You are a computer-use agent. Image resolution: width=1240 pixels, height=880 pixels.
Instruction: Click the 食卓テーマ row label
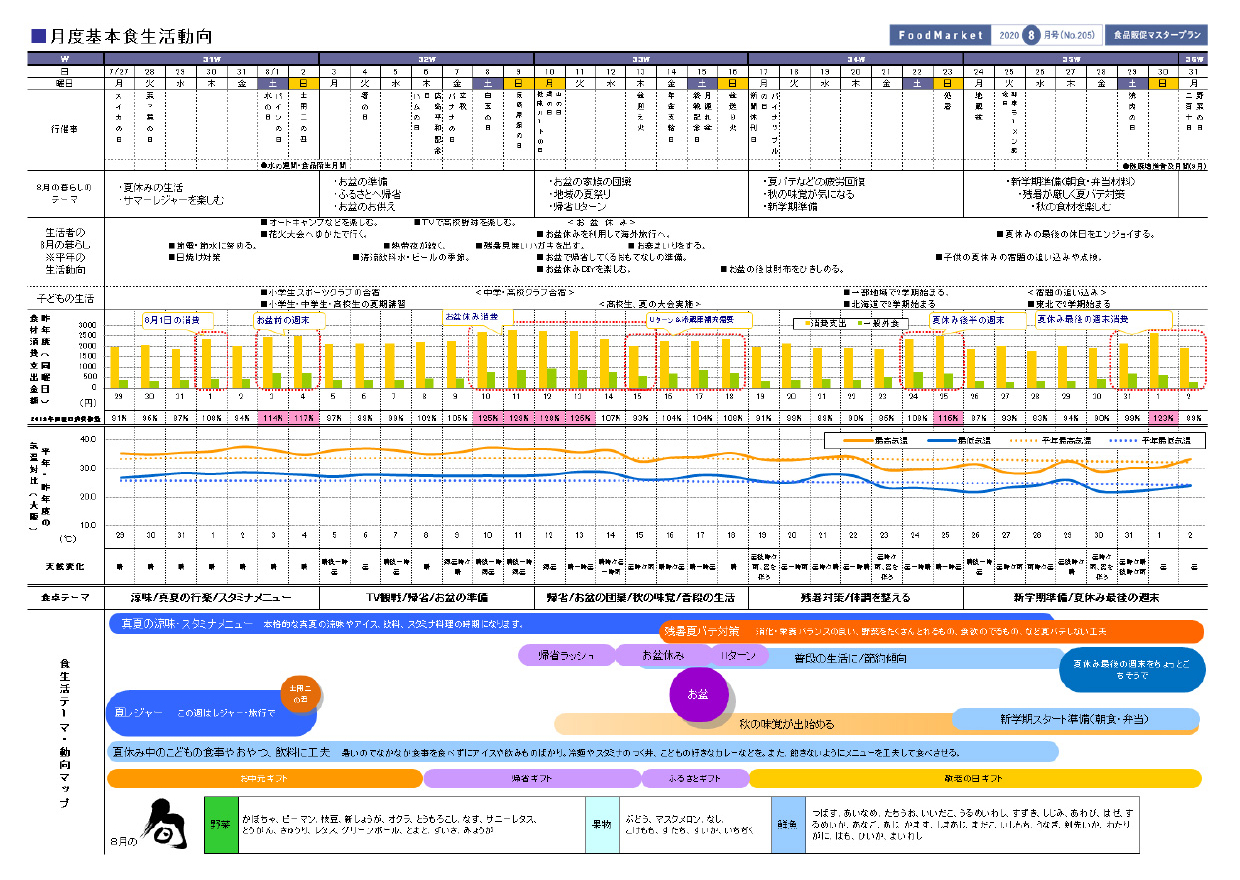pyautogui.click(x=66, y=598)
